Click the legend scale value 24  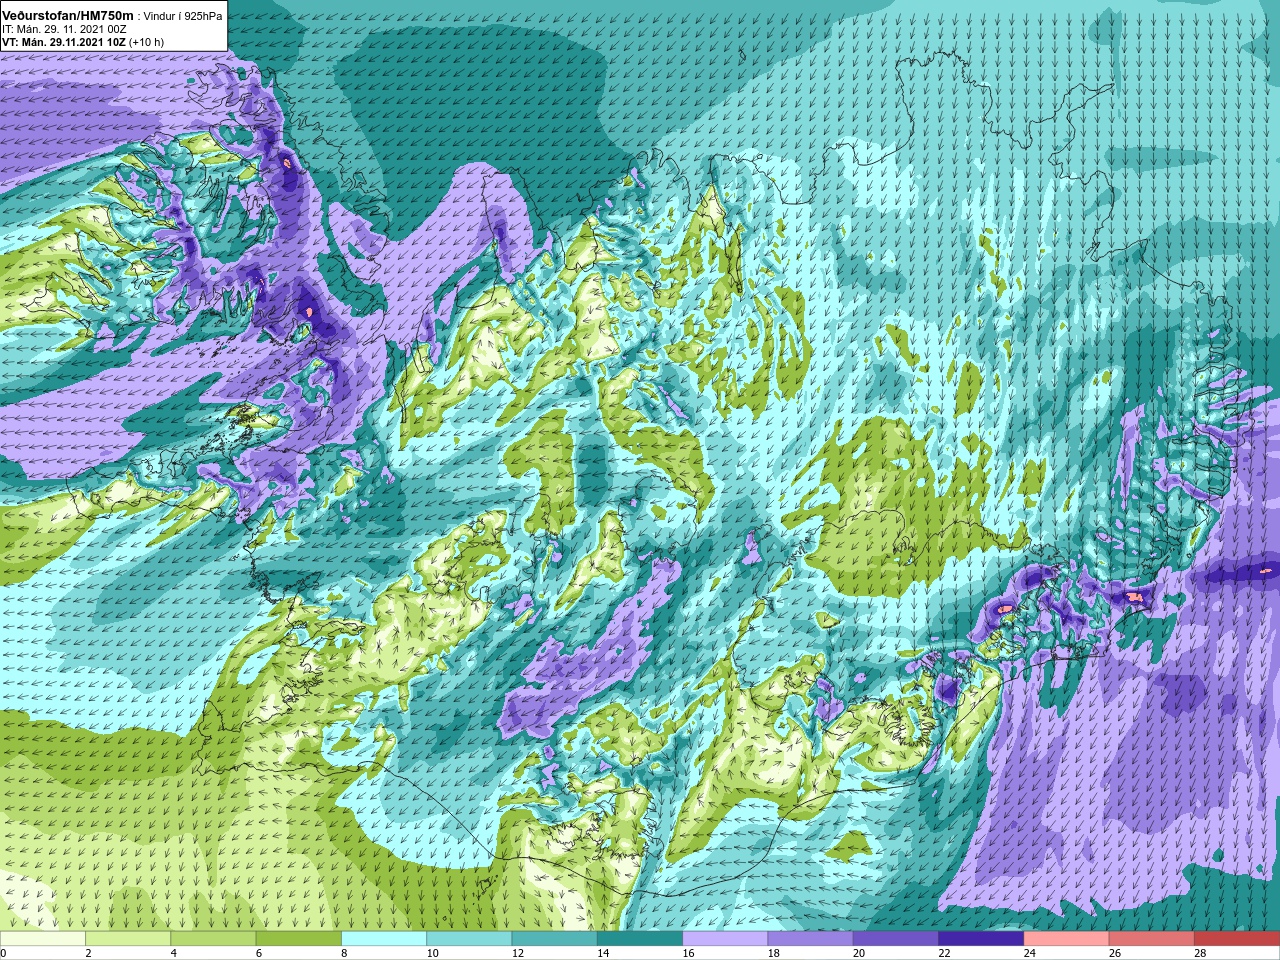pos(1030,953)
